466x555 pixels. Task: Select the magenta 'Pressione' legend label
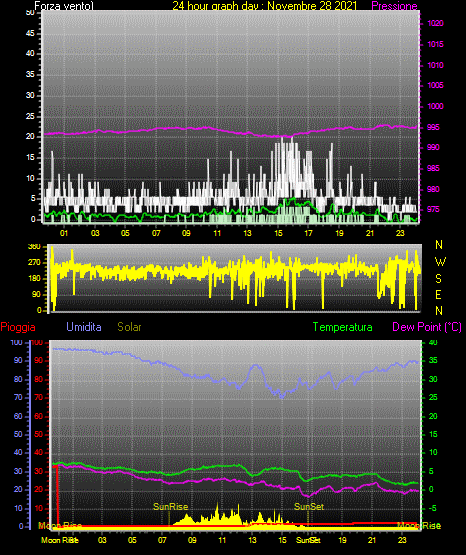click(394, 6)
